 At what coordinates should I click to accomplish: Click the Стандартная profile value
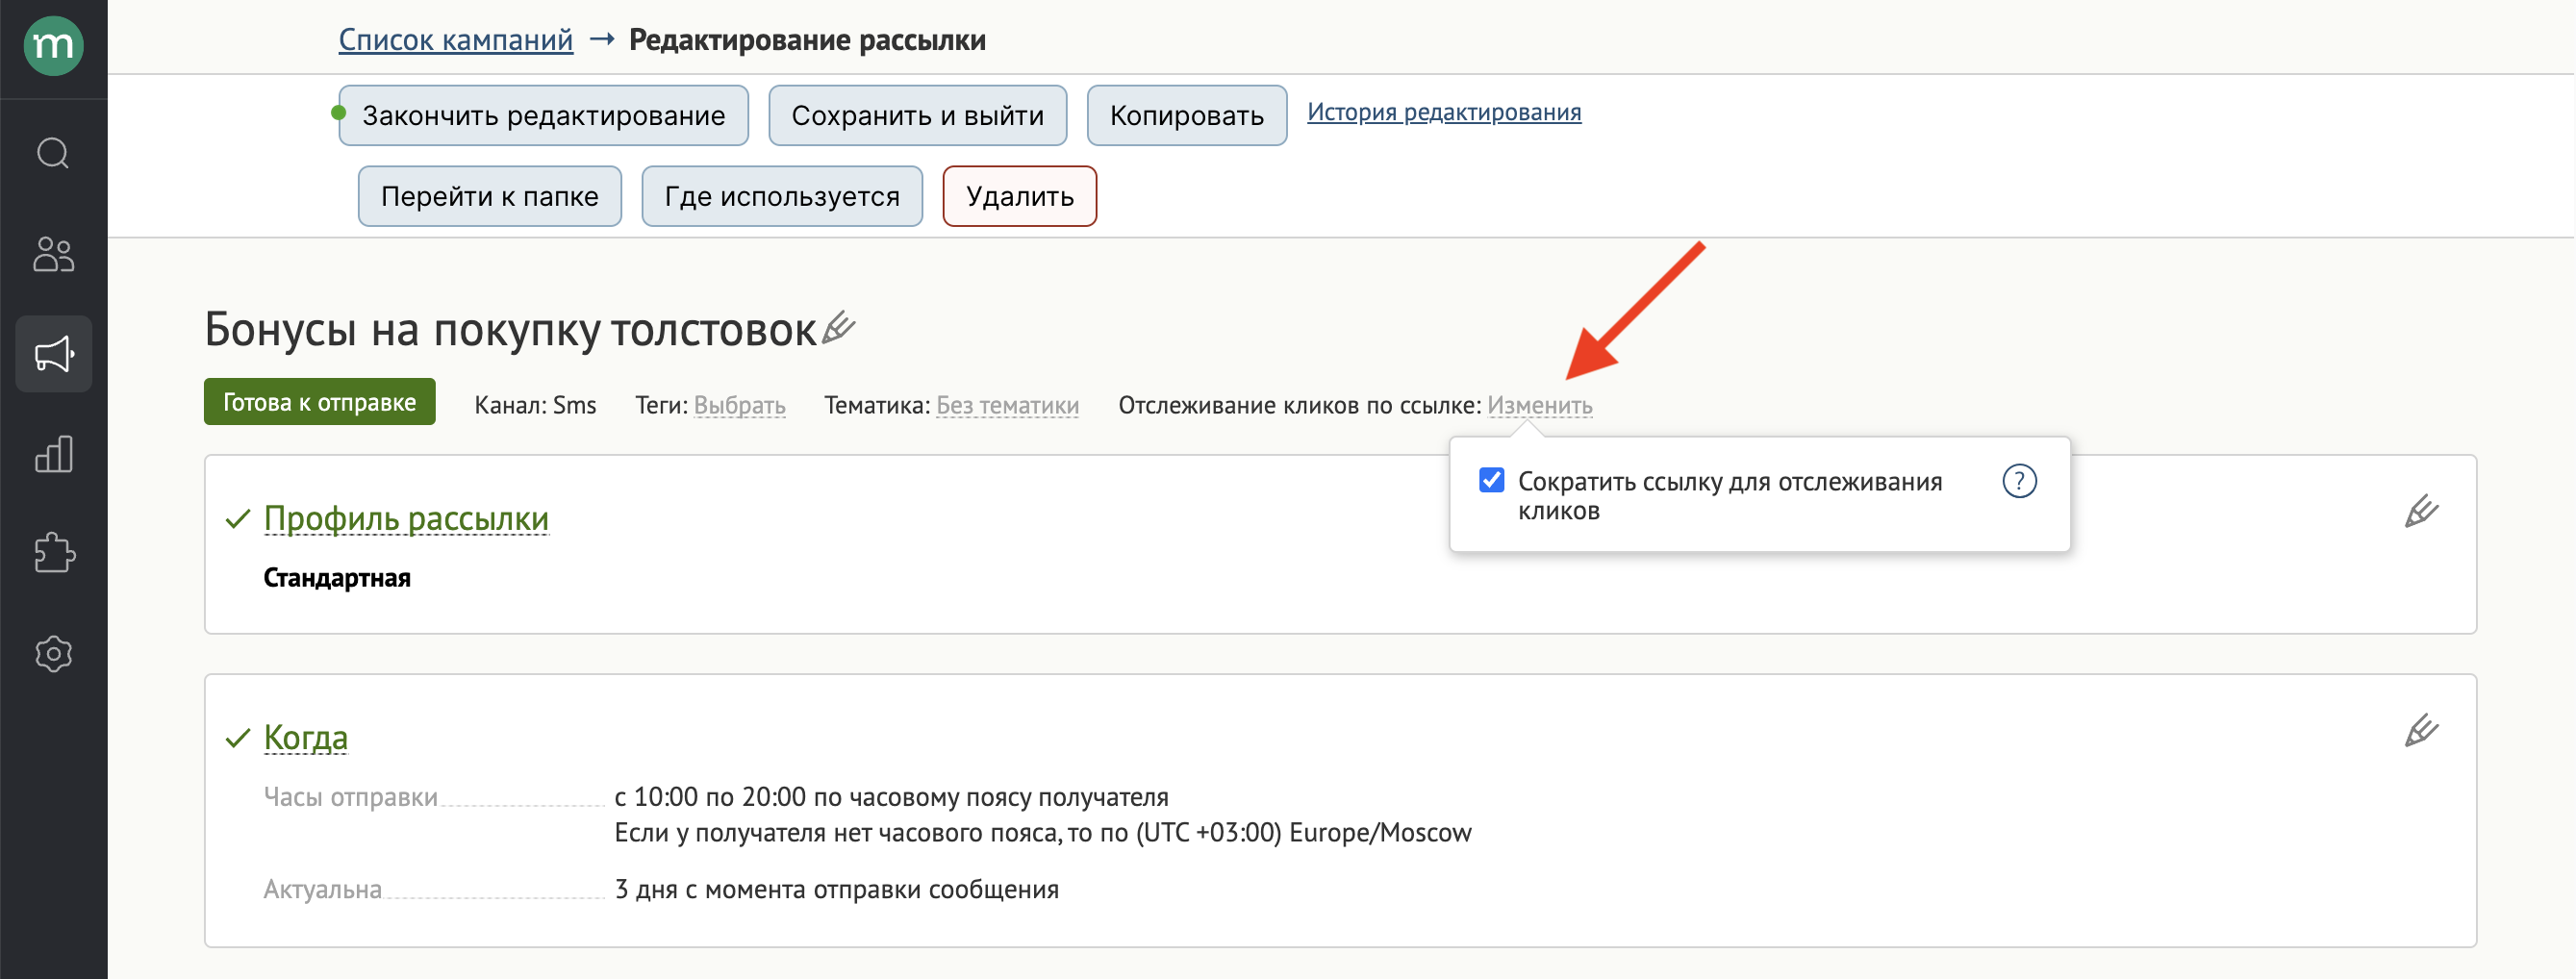pos(337,578)
